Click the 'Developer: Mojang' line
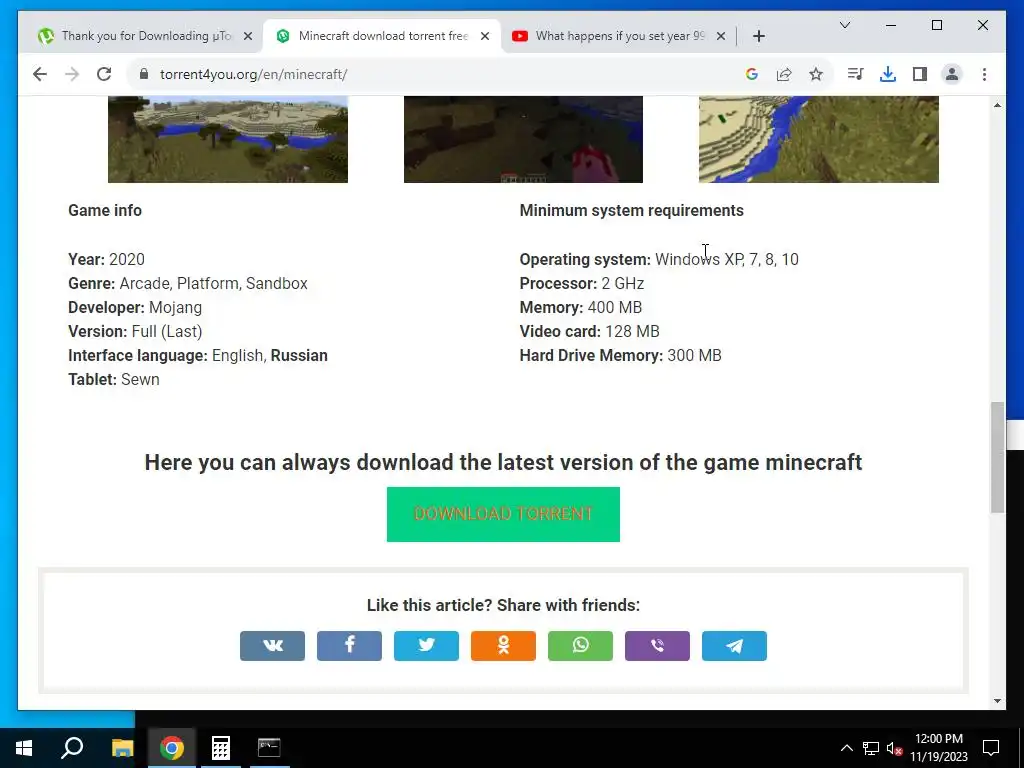The width and height of the screenshot is (1024, 768). (x=135, y=307)
